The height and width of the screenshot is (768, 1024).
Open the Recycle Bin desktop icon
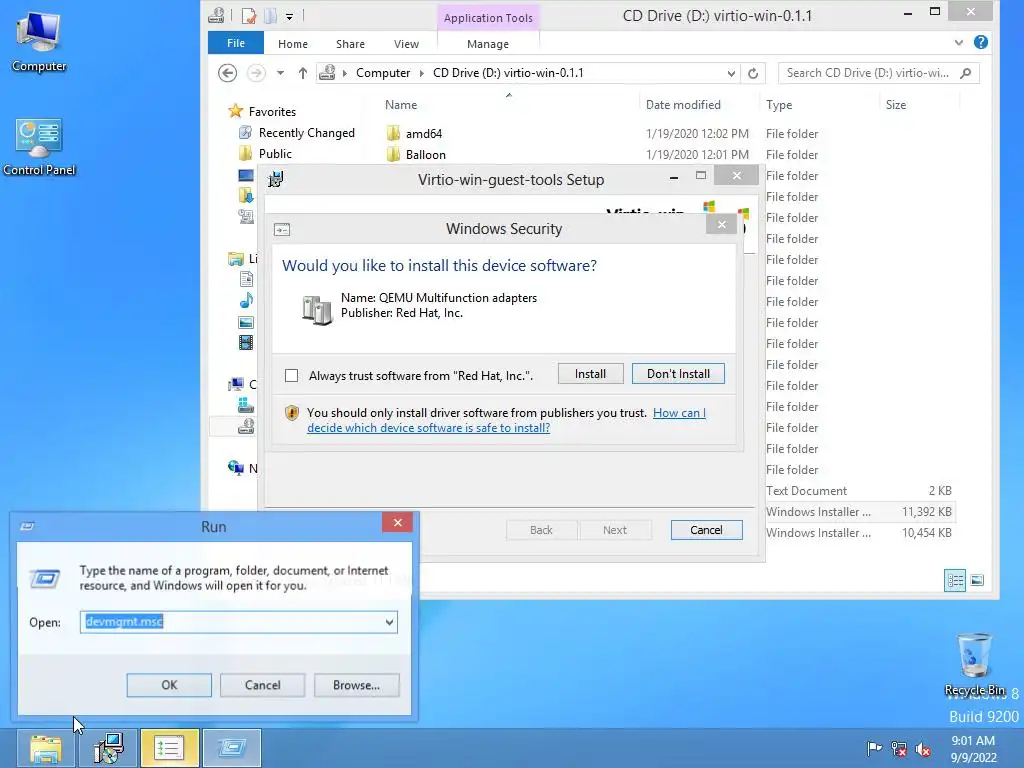click(974, 664)
